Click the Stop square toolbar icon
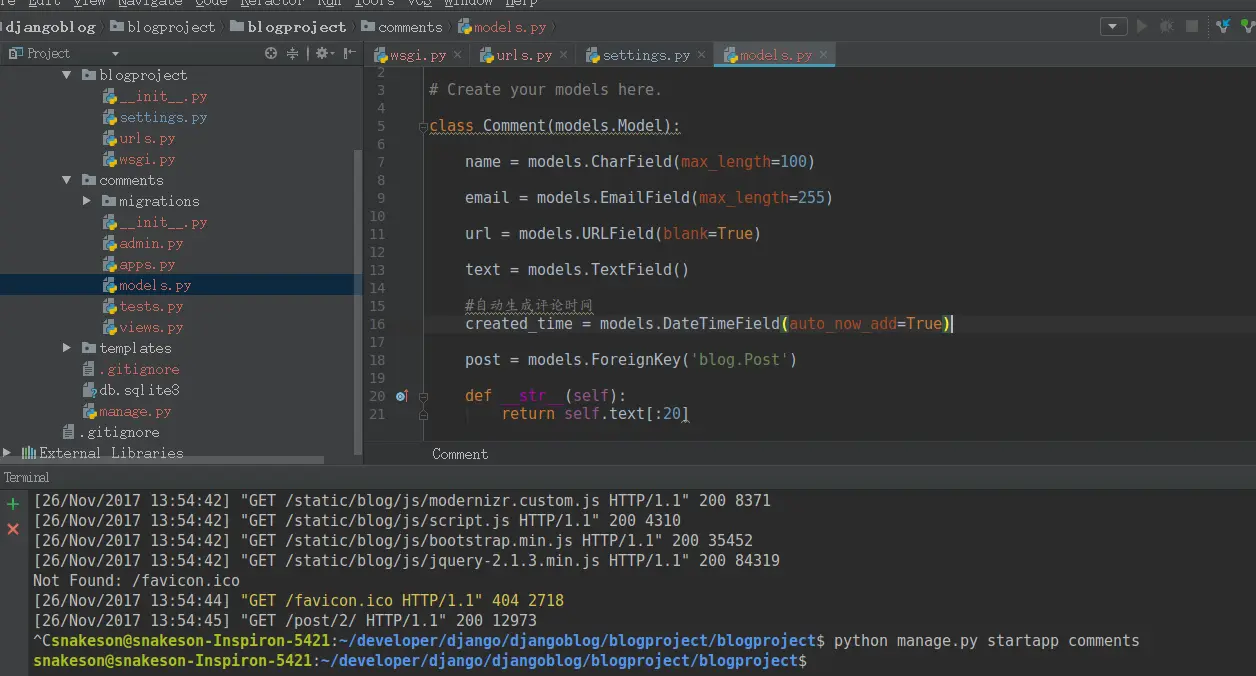The image size is (1256, 676). pyautogui.click(x=1192, y=27)
